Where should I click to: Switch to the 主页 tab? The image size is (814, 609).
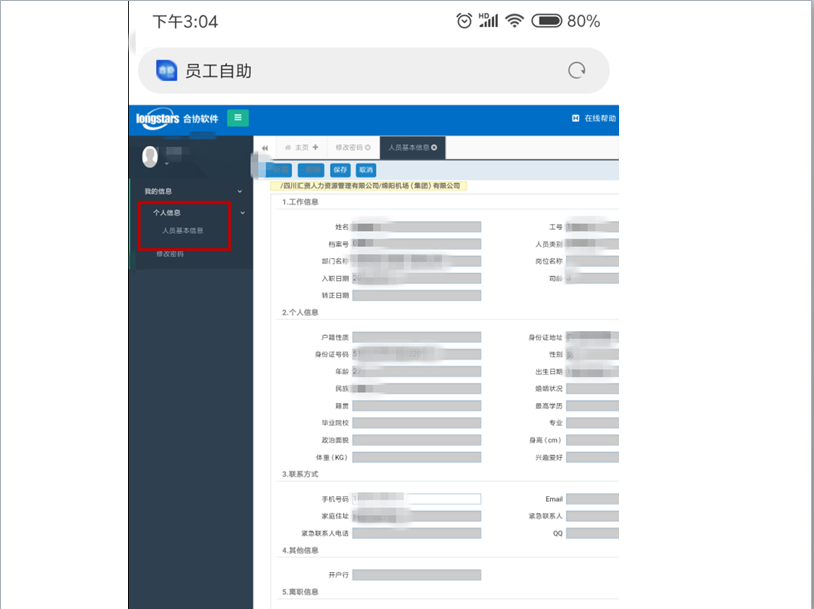[x=302, y=147]
